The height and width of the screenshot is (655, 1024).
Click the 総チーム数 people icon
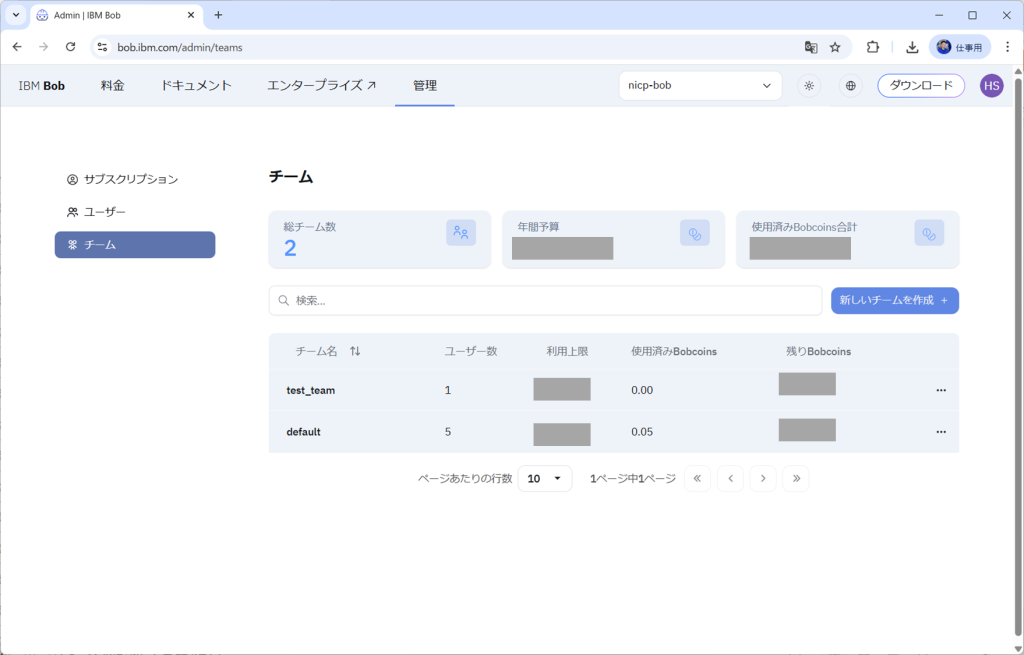tap(461, 232)
